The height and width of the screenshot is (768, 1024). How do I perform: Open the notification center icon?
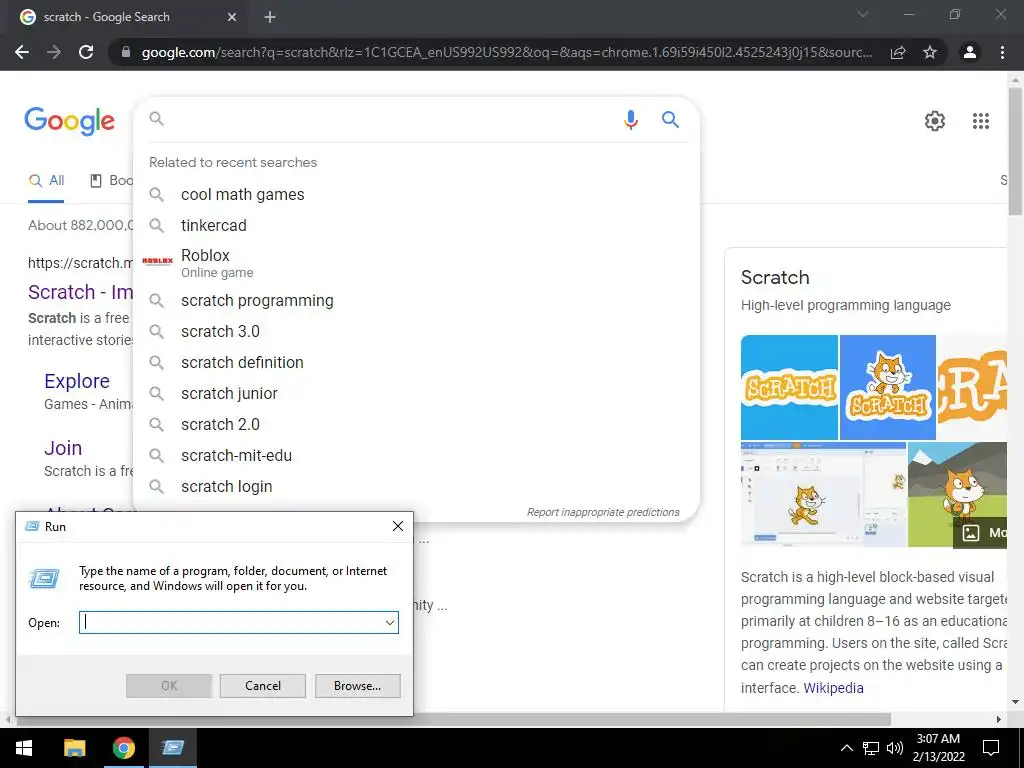(991, 748)
